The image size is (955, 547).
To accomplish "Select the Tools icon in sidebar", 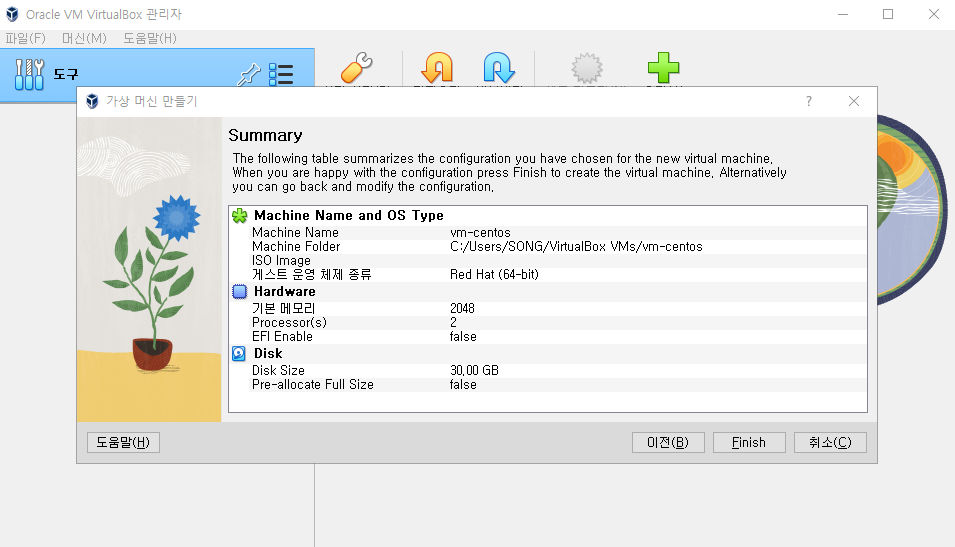I will [29, 74].
